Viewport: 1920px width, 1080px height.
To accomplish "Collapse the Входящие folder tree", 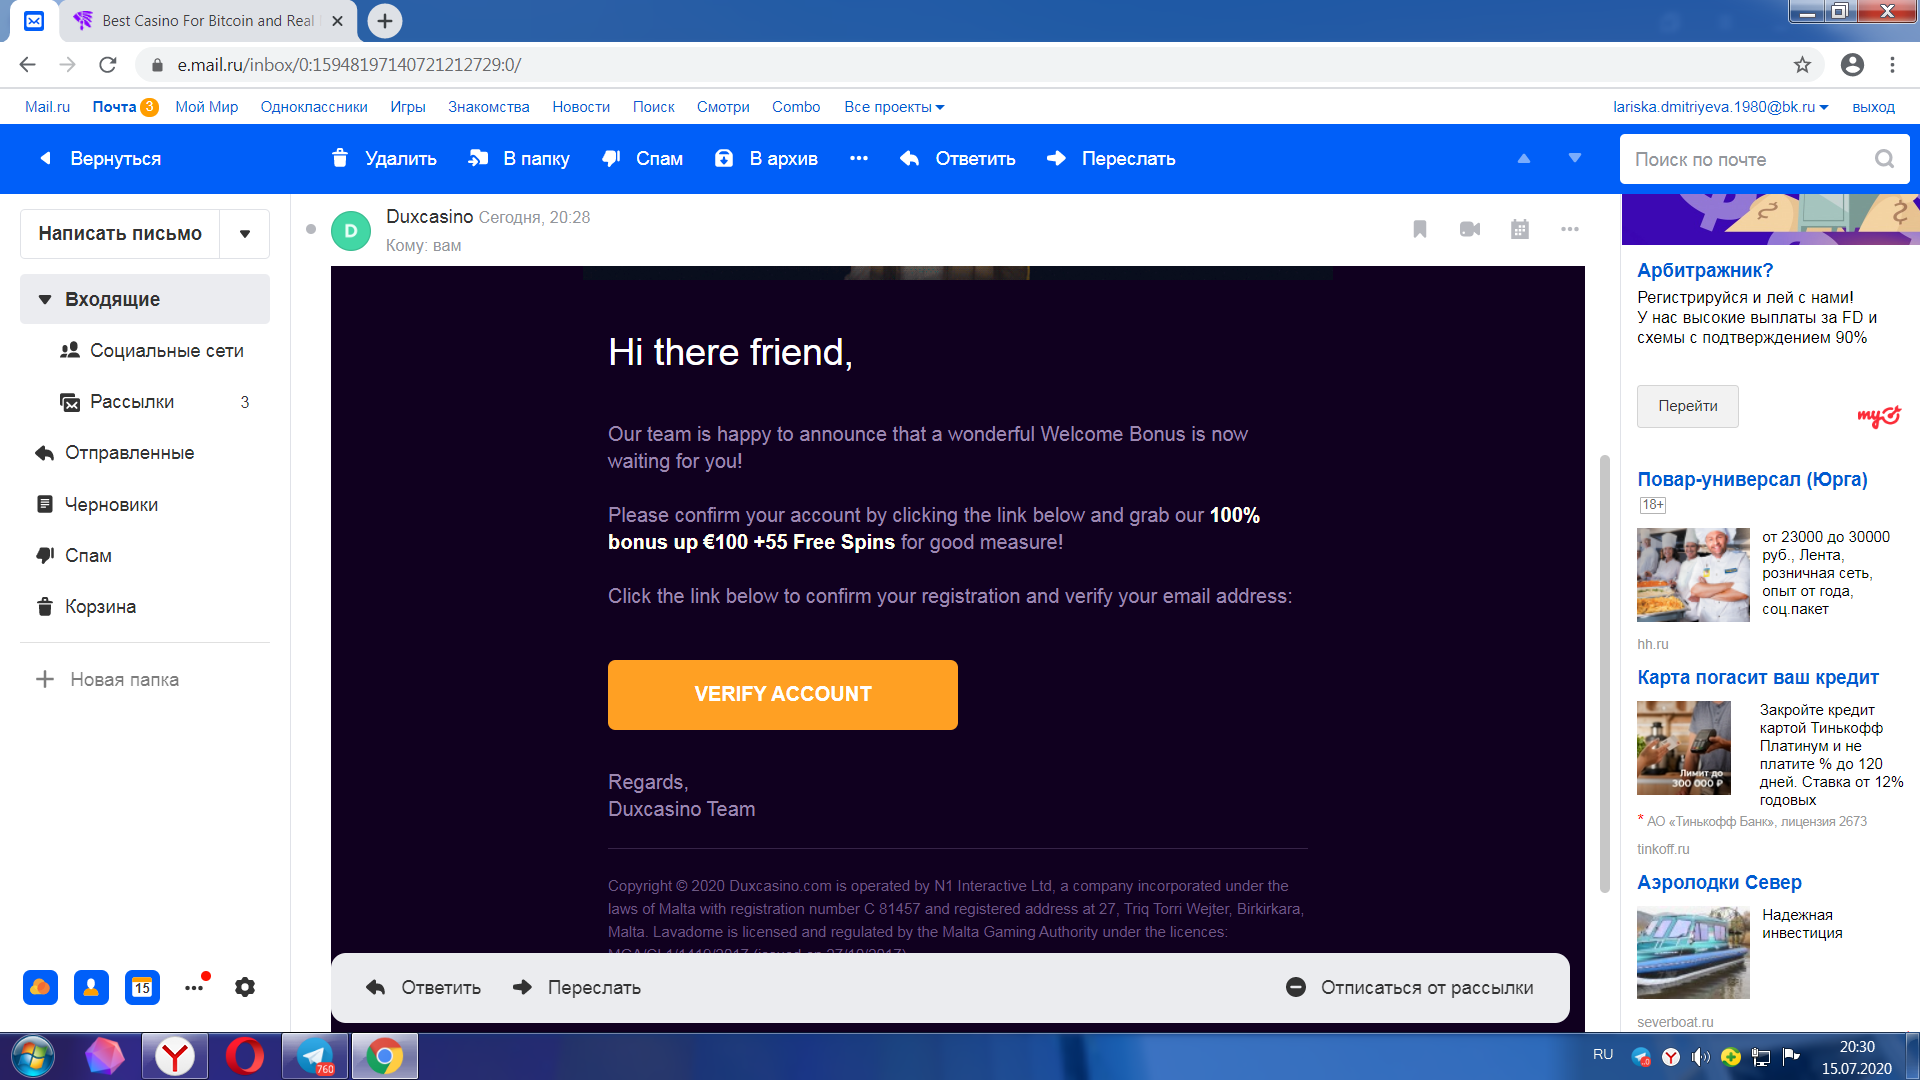I will [45, 299].
